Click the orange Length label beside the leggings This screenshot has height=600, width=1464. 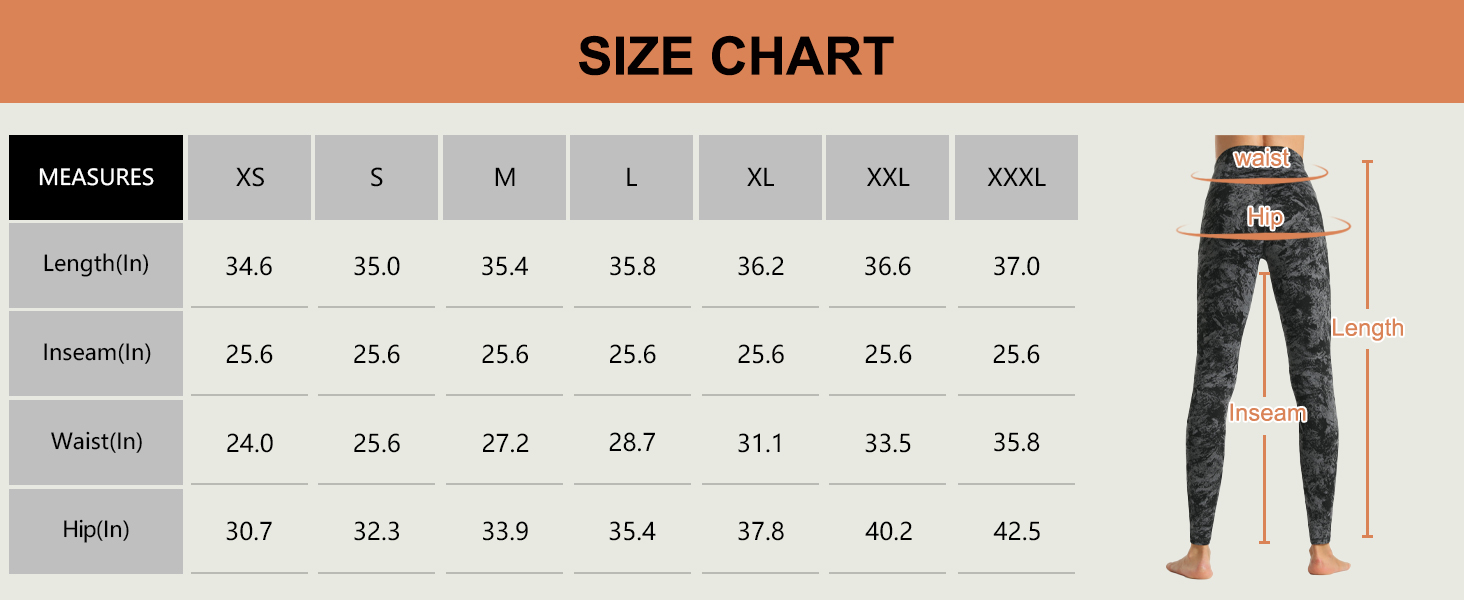click(1367, 328)
